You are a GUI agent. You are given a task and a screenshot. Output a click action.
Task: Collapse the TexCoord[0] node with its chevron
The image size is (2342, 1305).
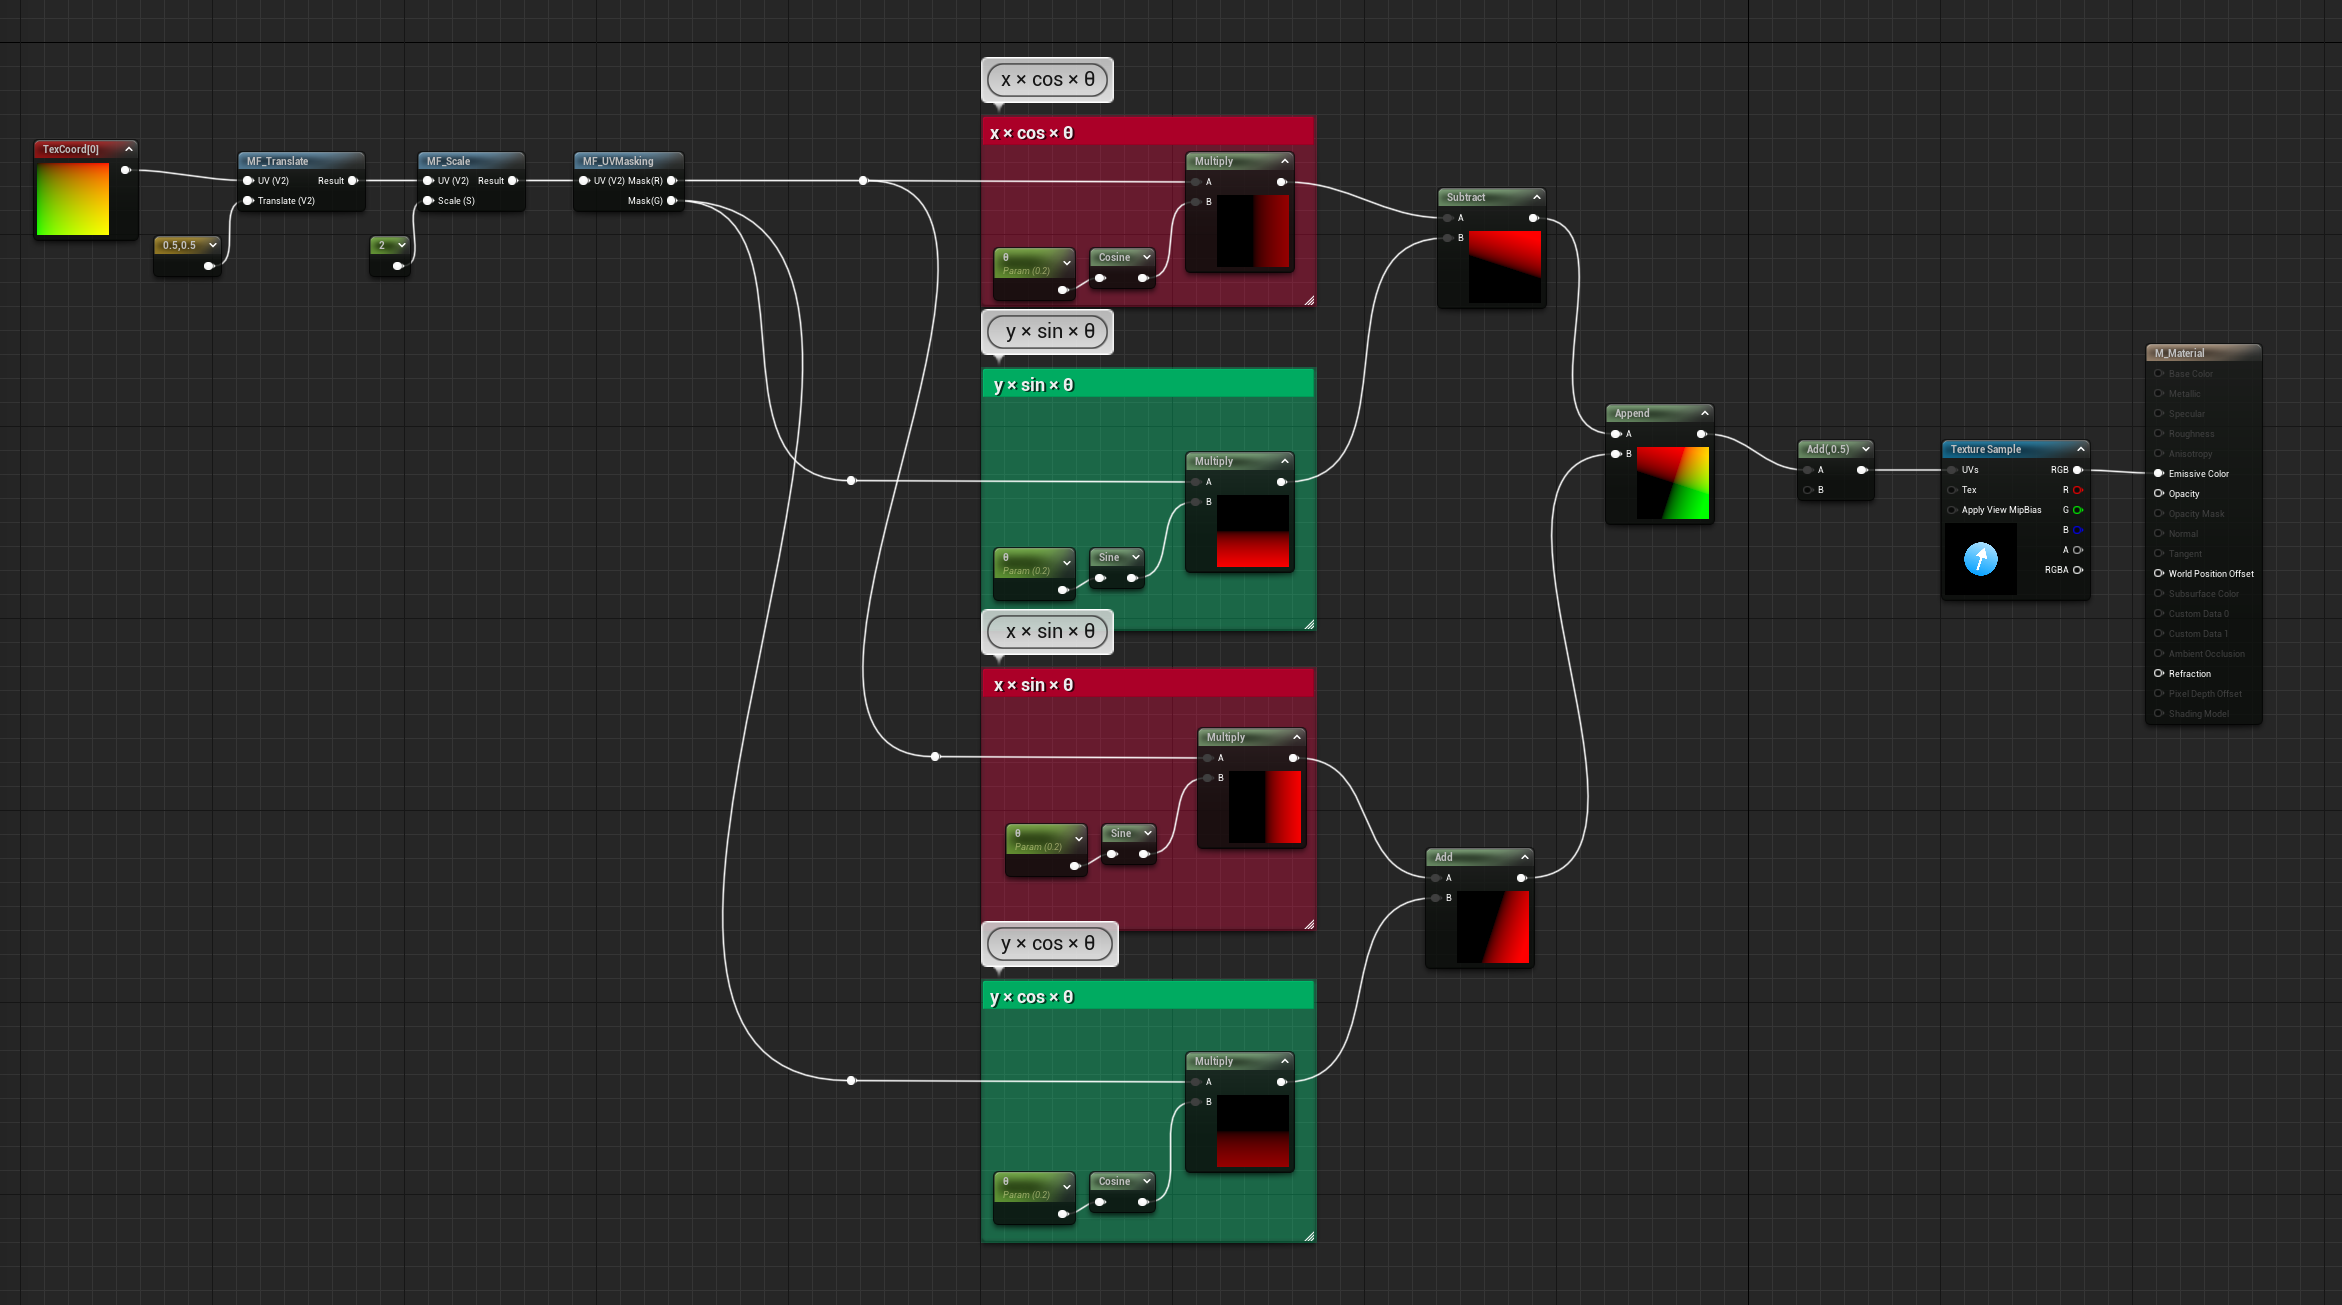(129, 149)
